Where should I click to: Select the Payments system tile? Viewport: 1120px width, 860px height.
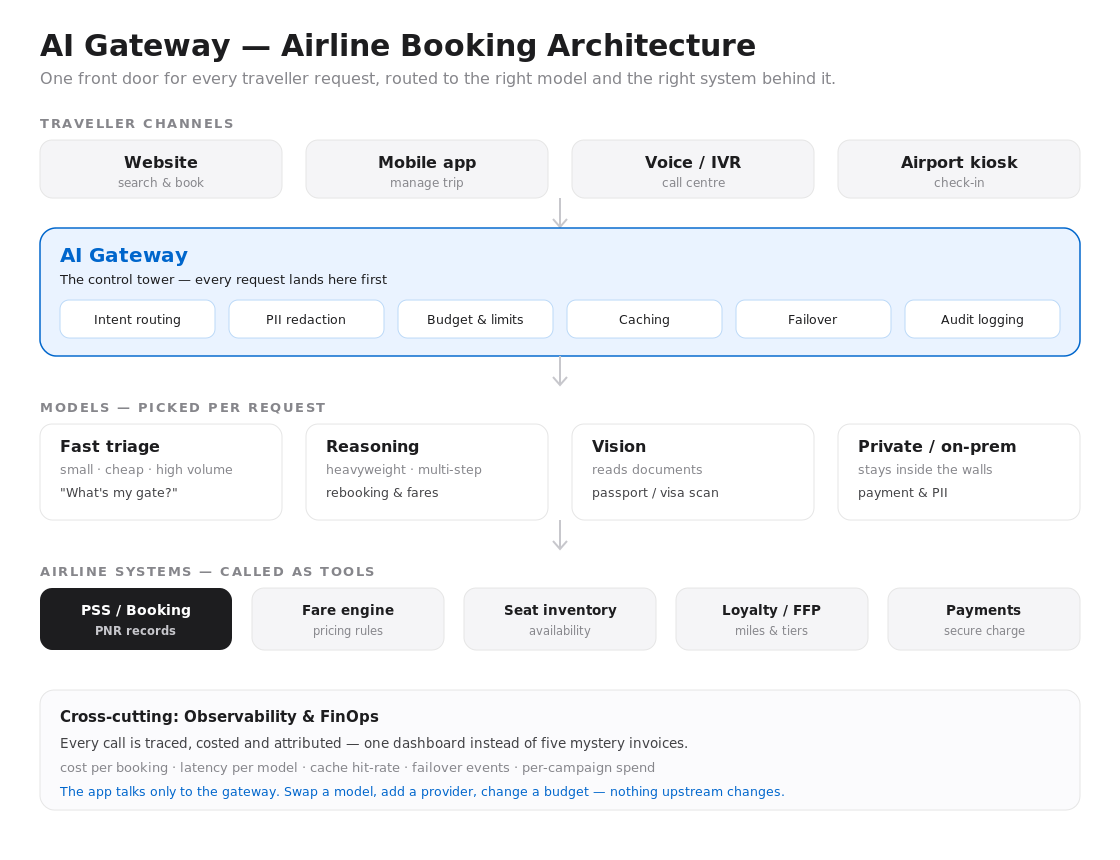[984, 619]
